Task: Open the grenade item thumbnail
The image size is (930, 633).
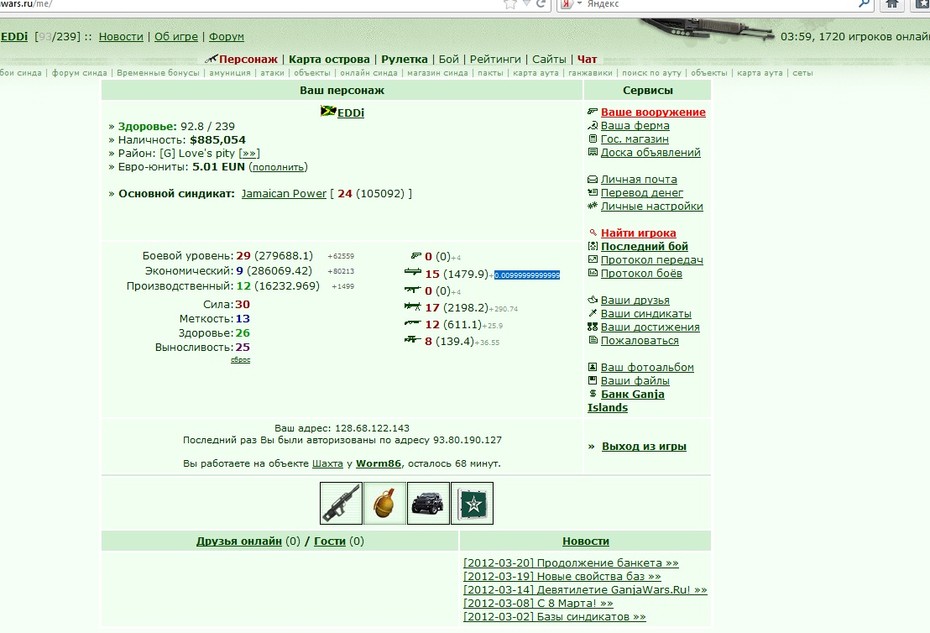Action: (x=385, y=503)
